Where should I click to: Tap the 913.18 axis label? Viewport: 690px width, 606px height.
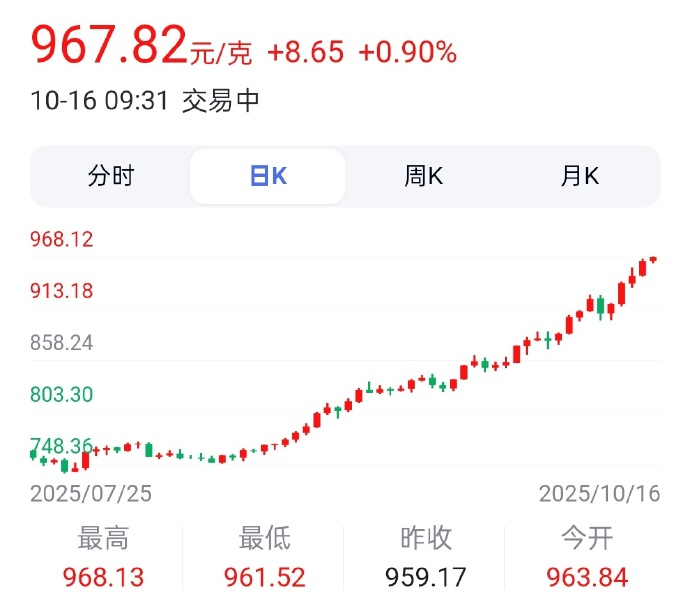coord(62,291)
